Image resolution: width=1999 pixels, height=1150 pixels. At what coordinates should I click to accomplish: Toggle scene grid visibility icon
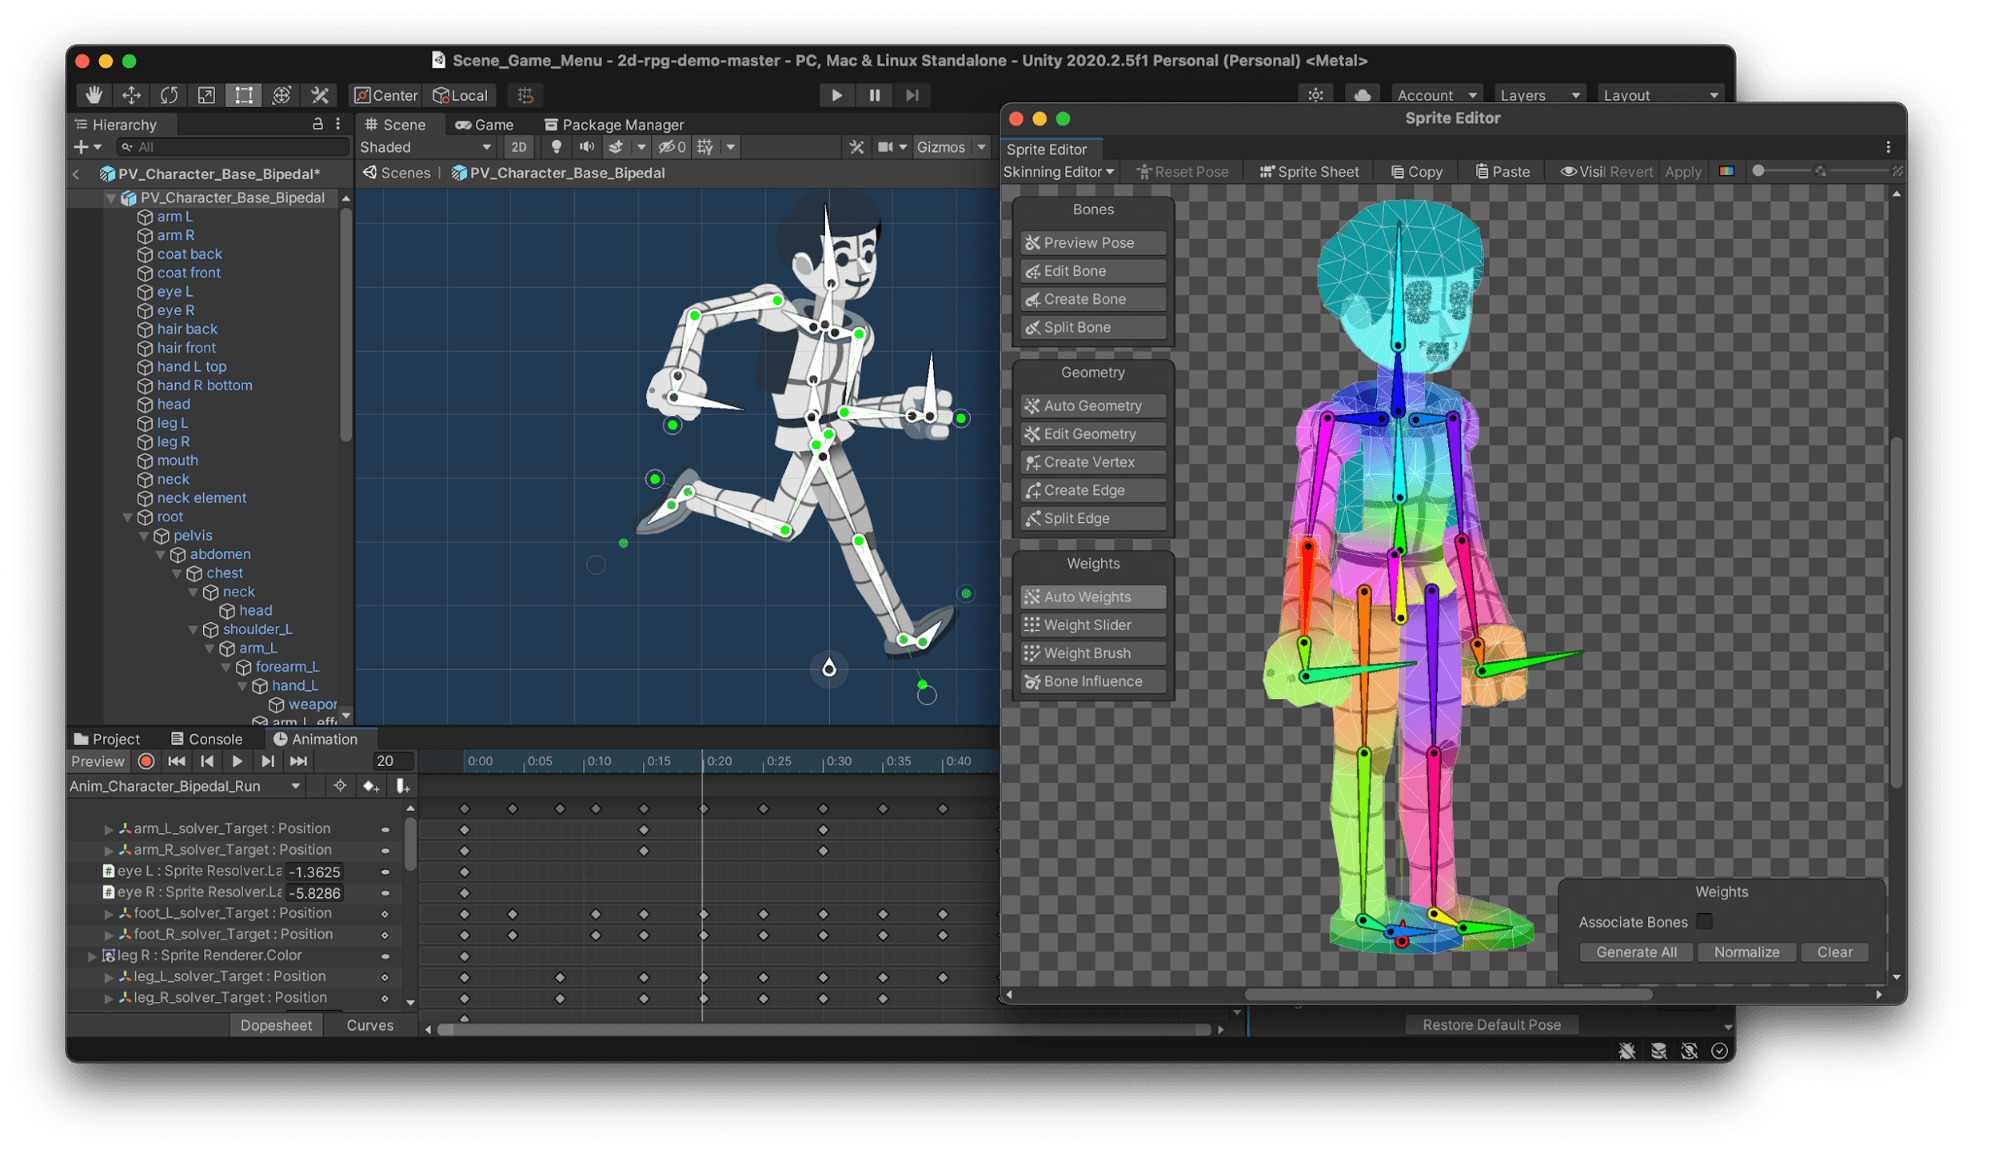coord(706,147)
